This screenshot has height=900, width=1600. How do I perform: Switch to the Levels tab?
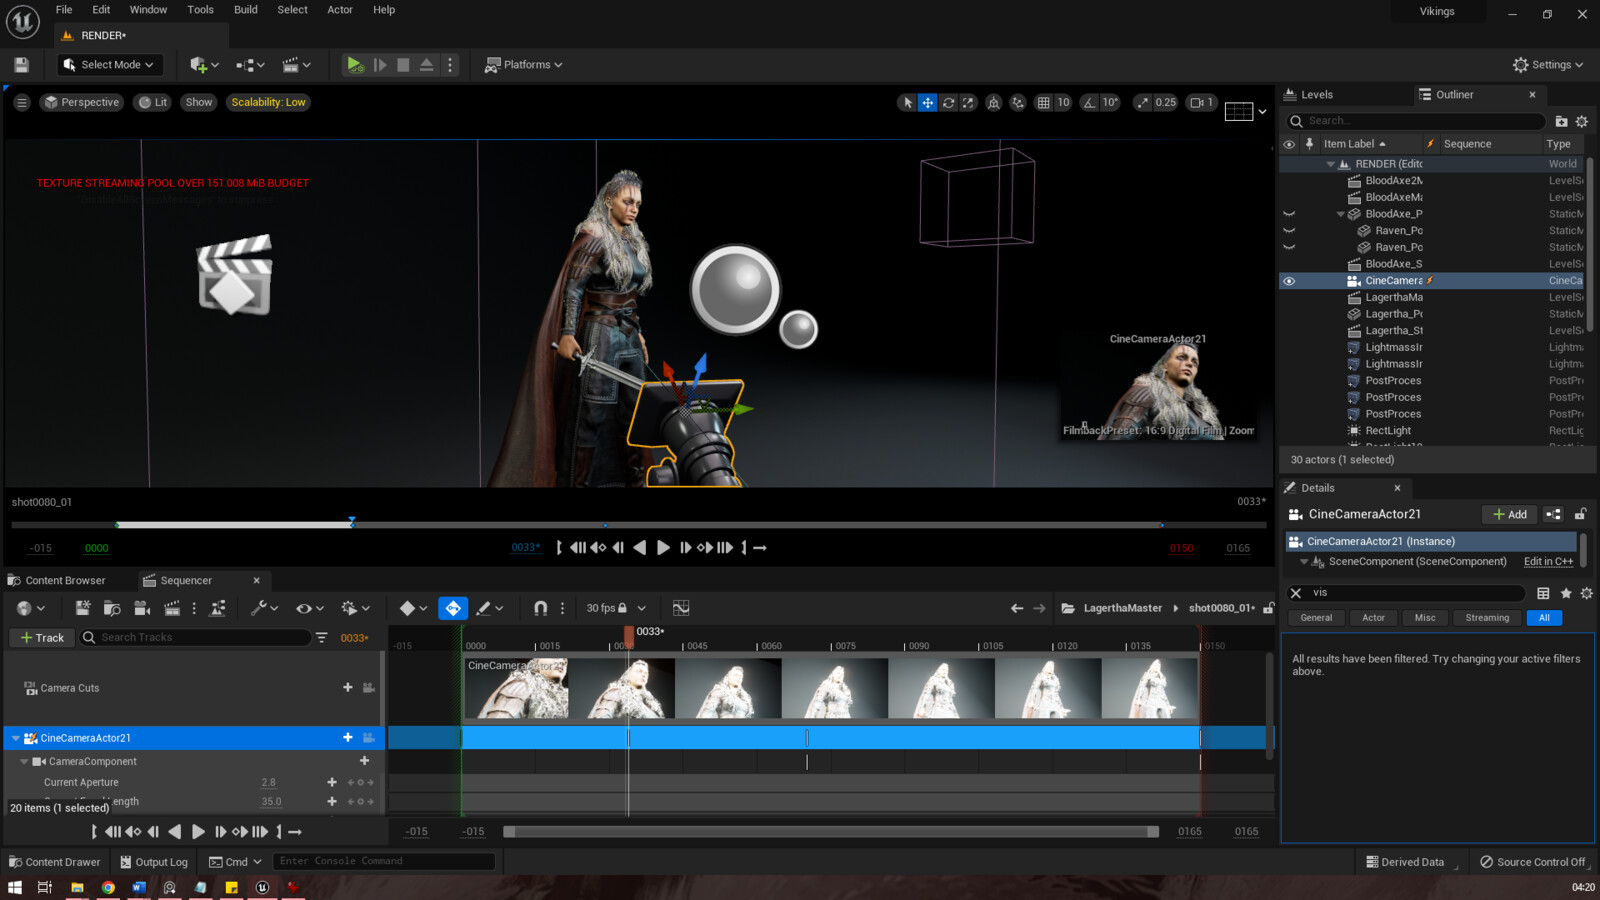pos(1316,95)
